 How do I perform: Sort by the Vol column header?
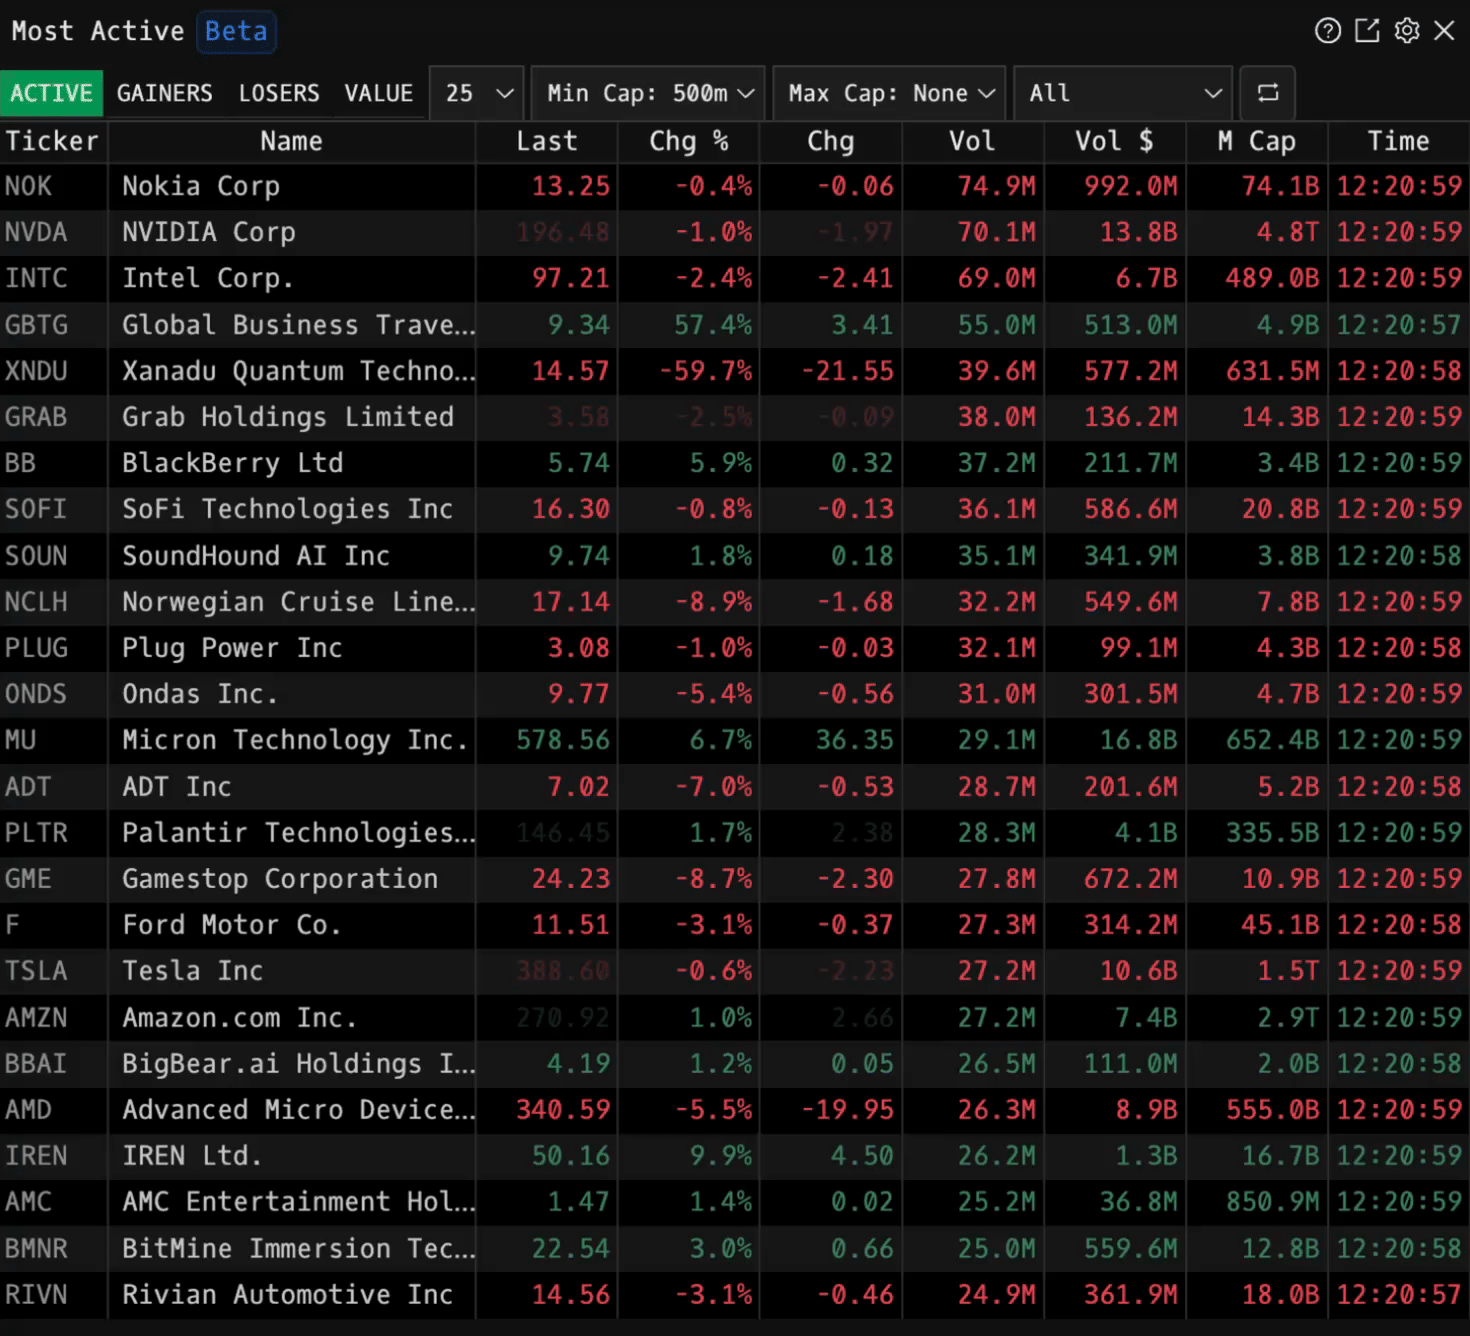pyautogui.click(x=972, y=141)
